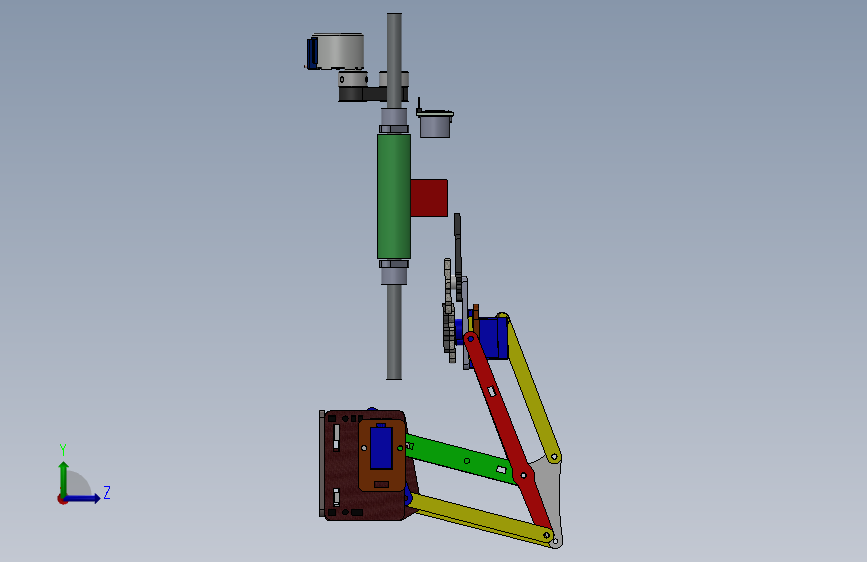The image size is (867, 562).
Task: Select the lower yellow linkage bar
Action: click(x=481, y=519)
